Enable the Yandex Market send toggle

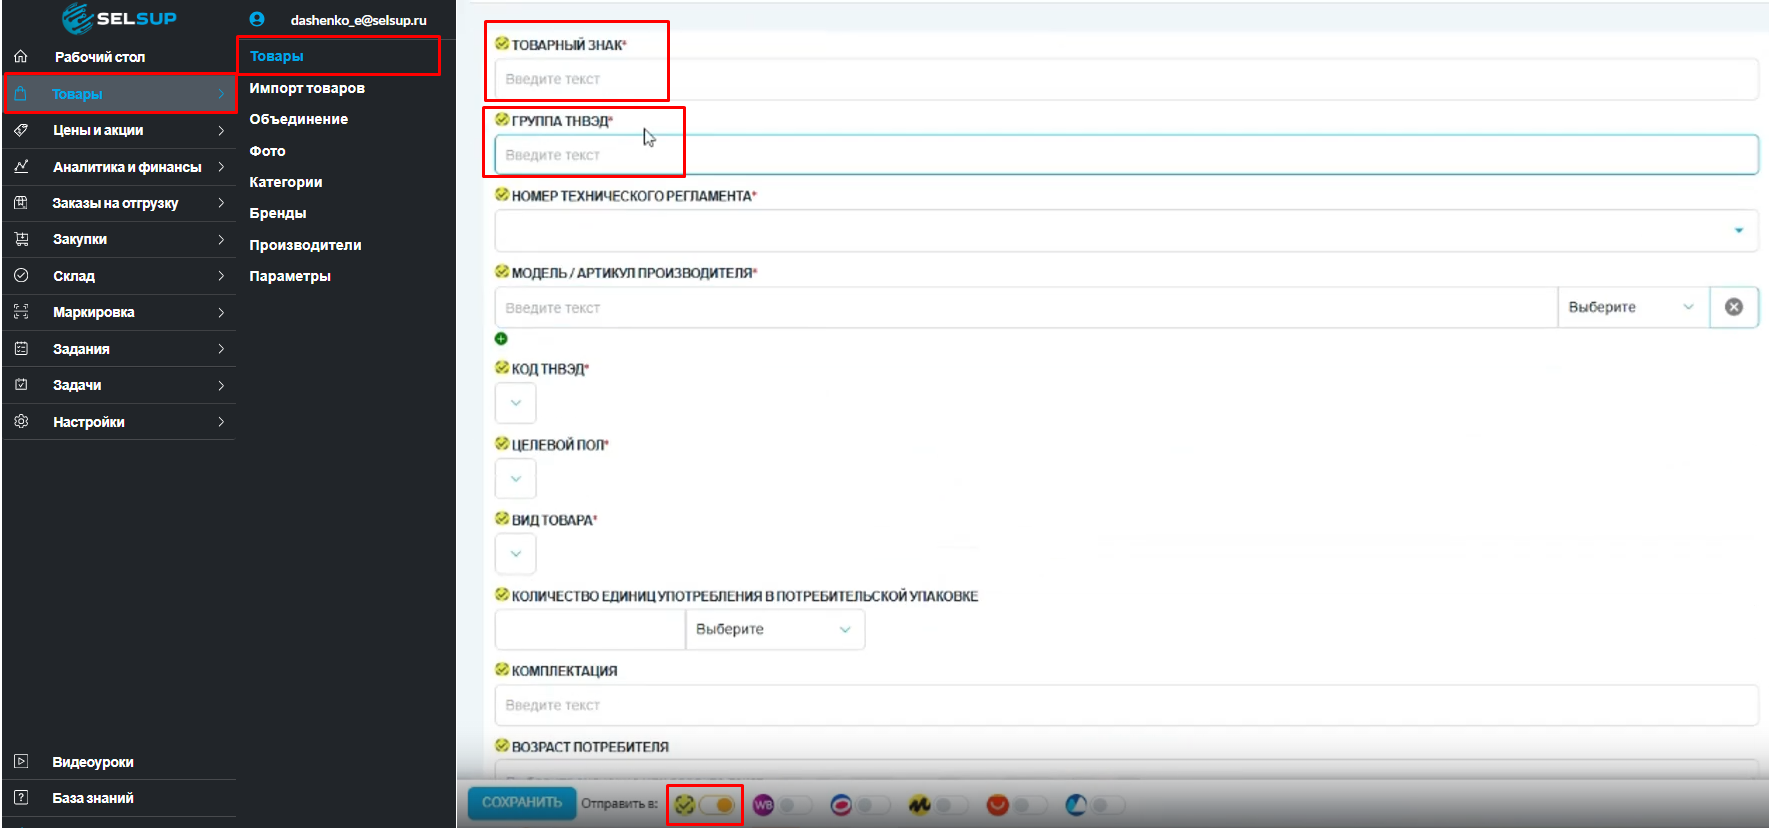click(951, 805)
